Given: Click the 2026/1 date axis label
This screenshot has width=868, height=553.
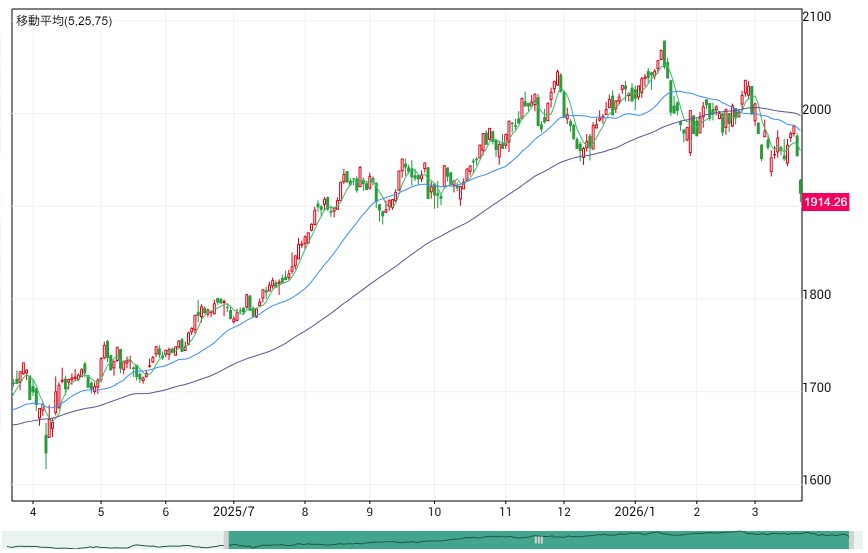Looking at the screenshot, I should click(x=634, y=511).
